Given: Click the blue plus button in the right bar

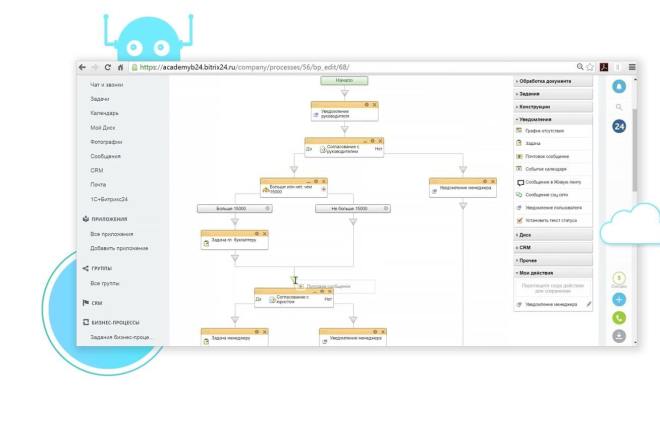Looking at the screenshot, I should click(x=619, y=299).
